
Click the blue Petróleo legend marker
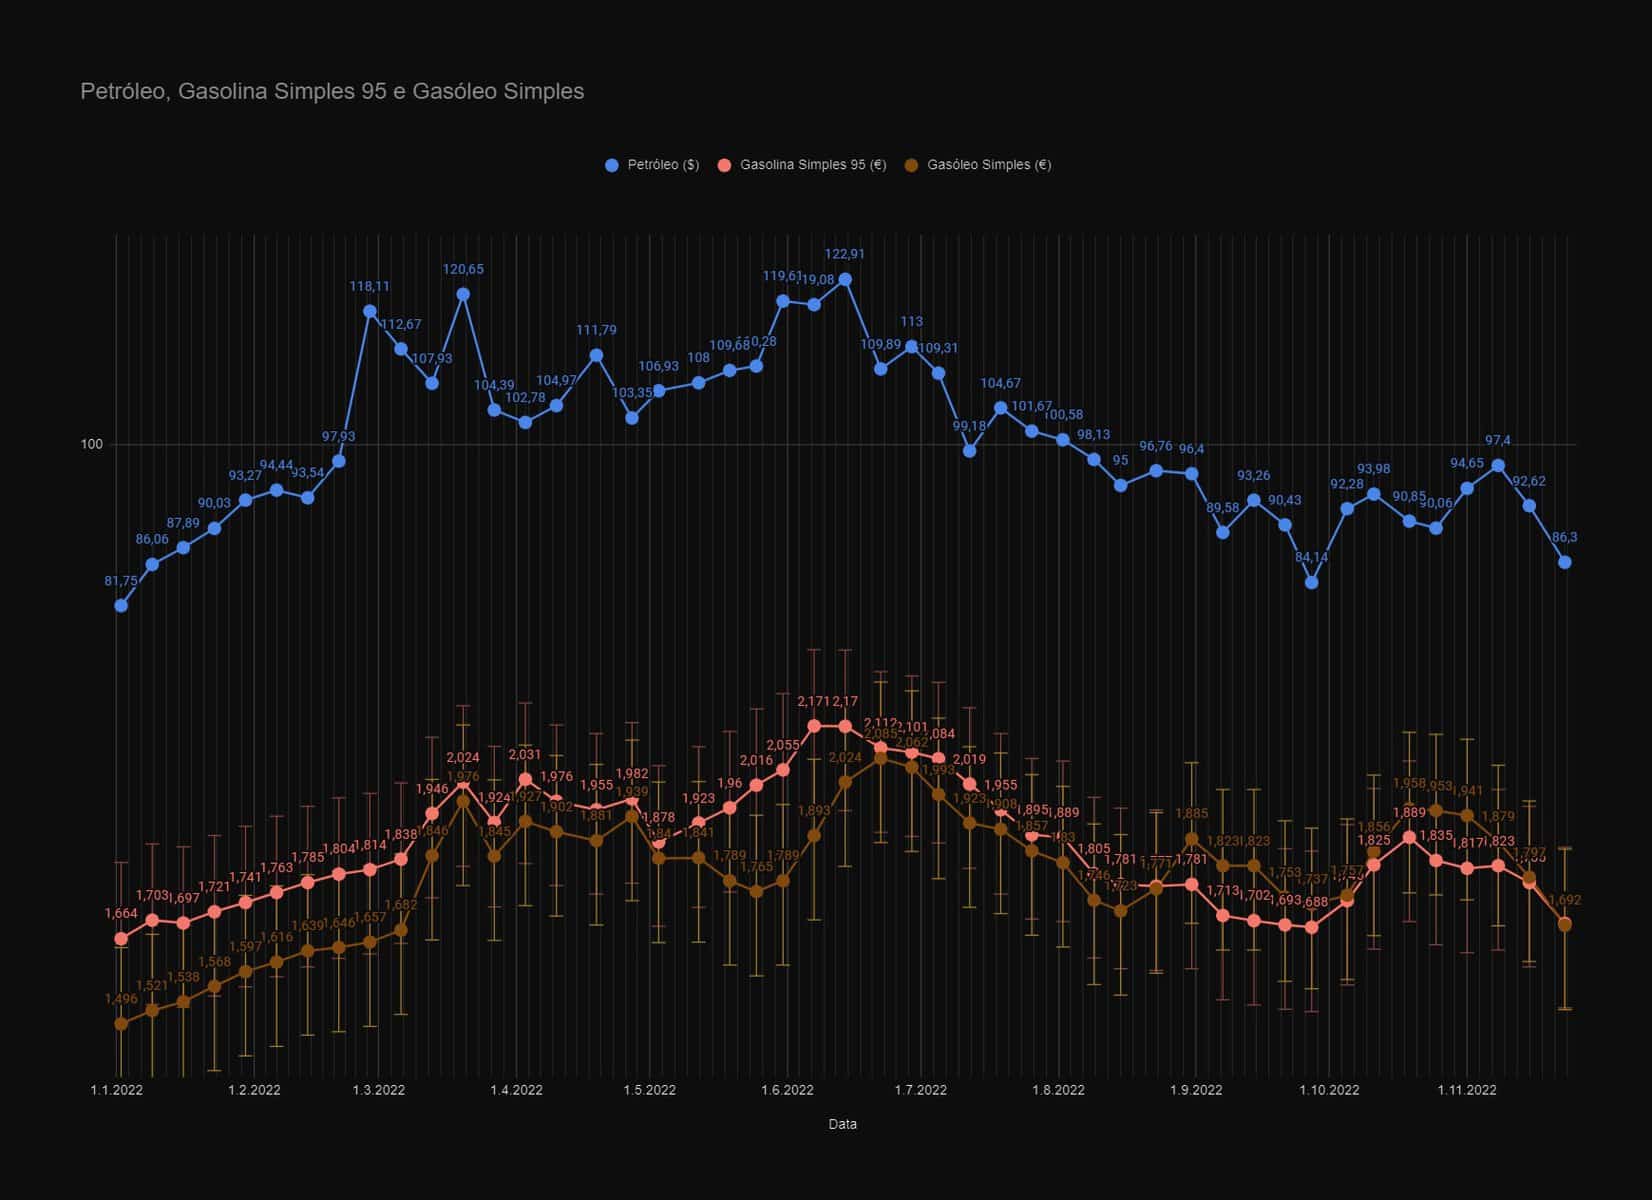pos(612,165)
